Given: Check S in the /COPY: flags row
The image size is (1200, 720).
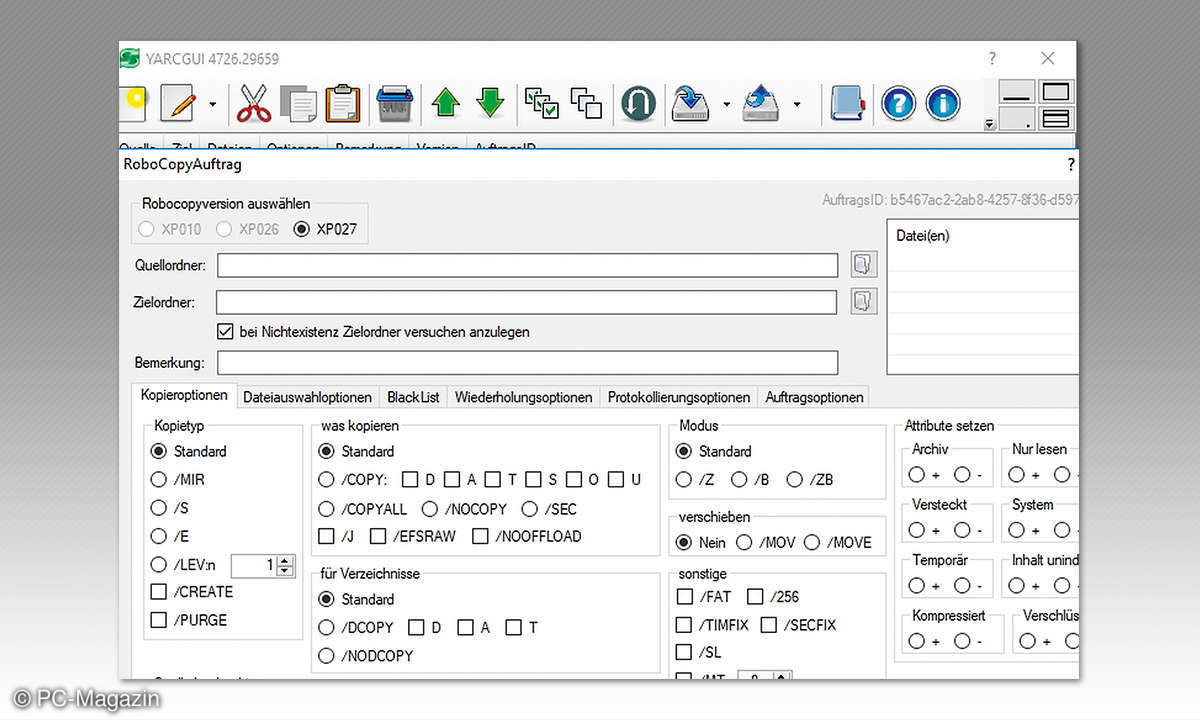Looking at the screenshot, I should pyautogui.click(x=533, y=480).
